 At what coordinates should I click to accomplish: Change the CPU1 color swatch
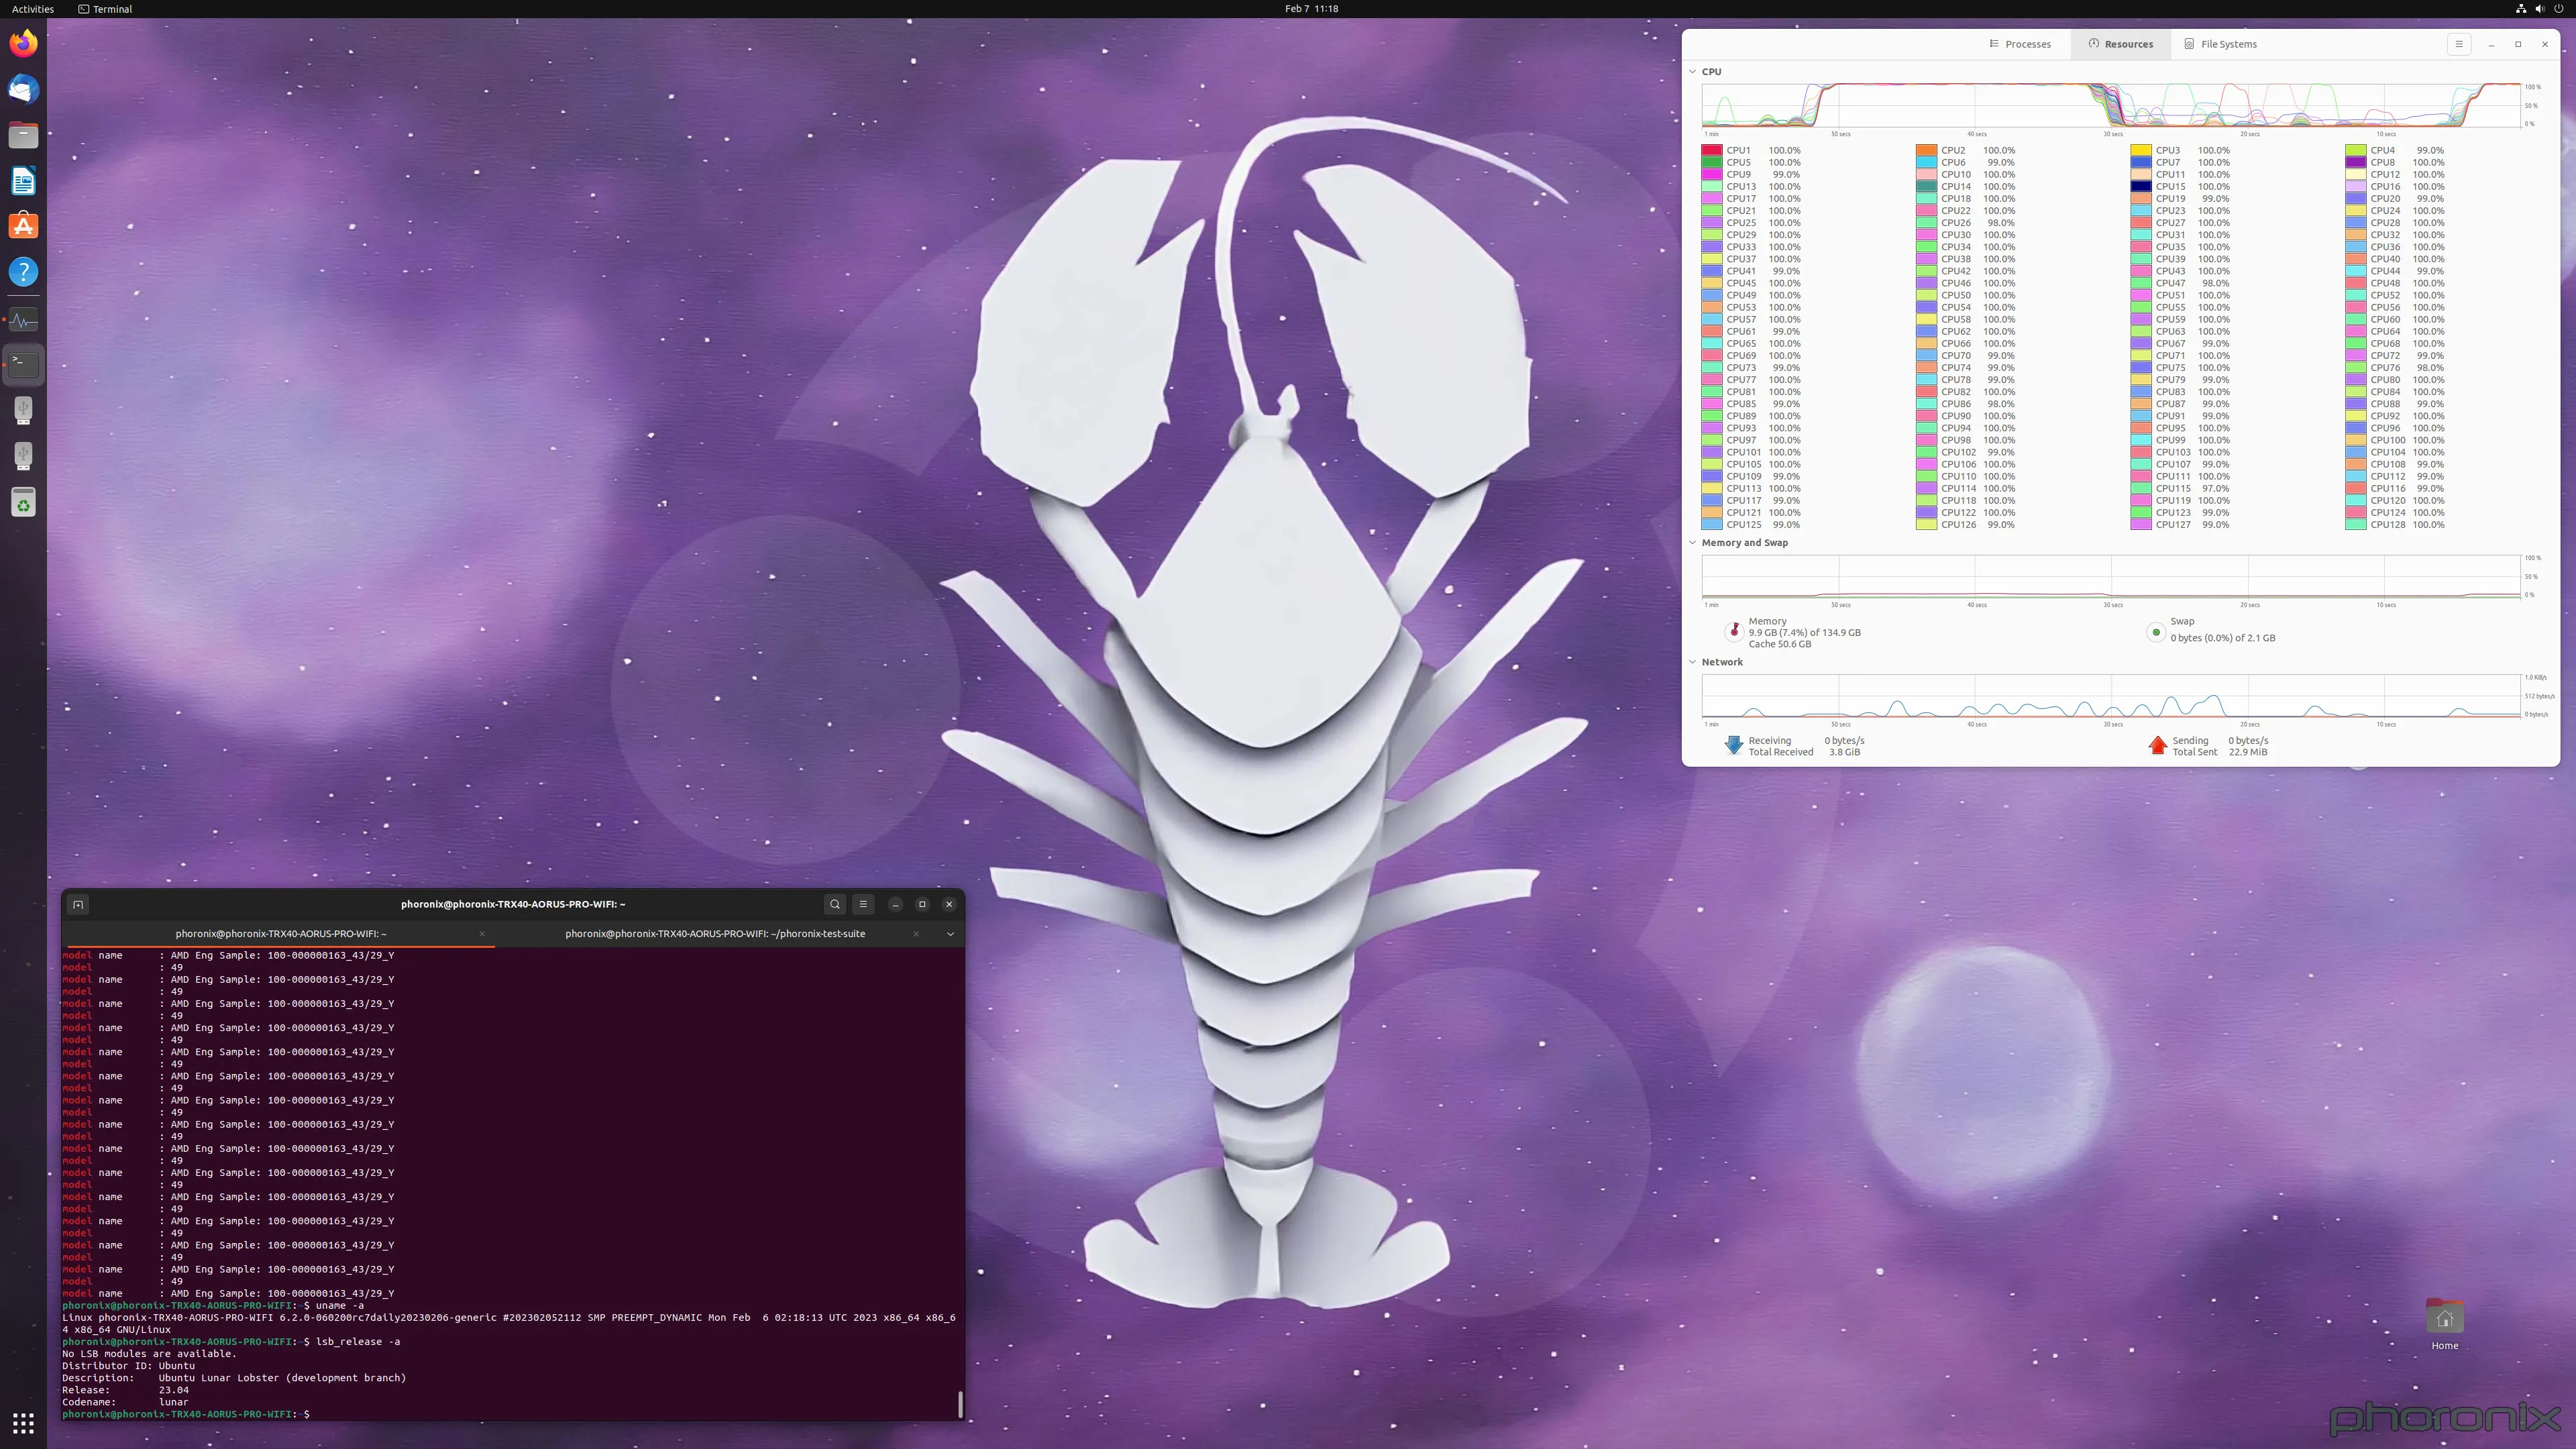tap(1711, 151)
